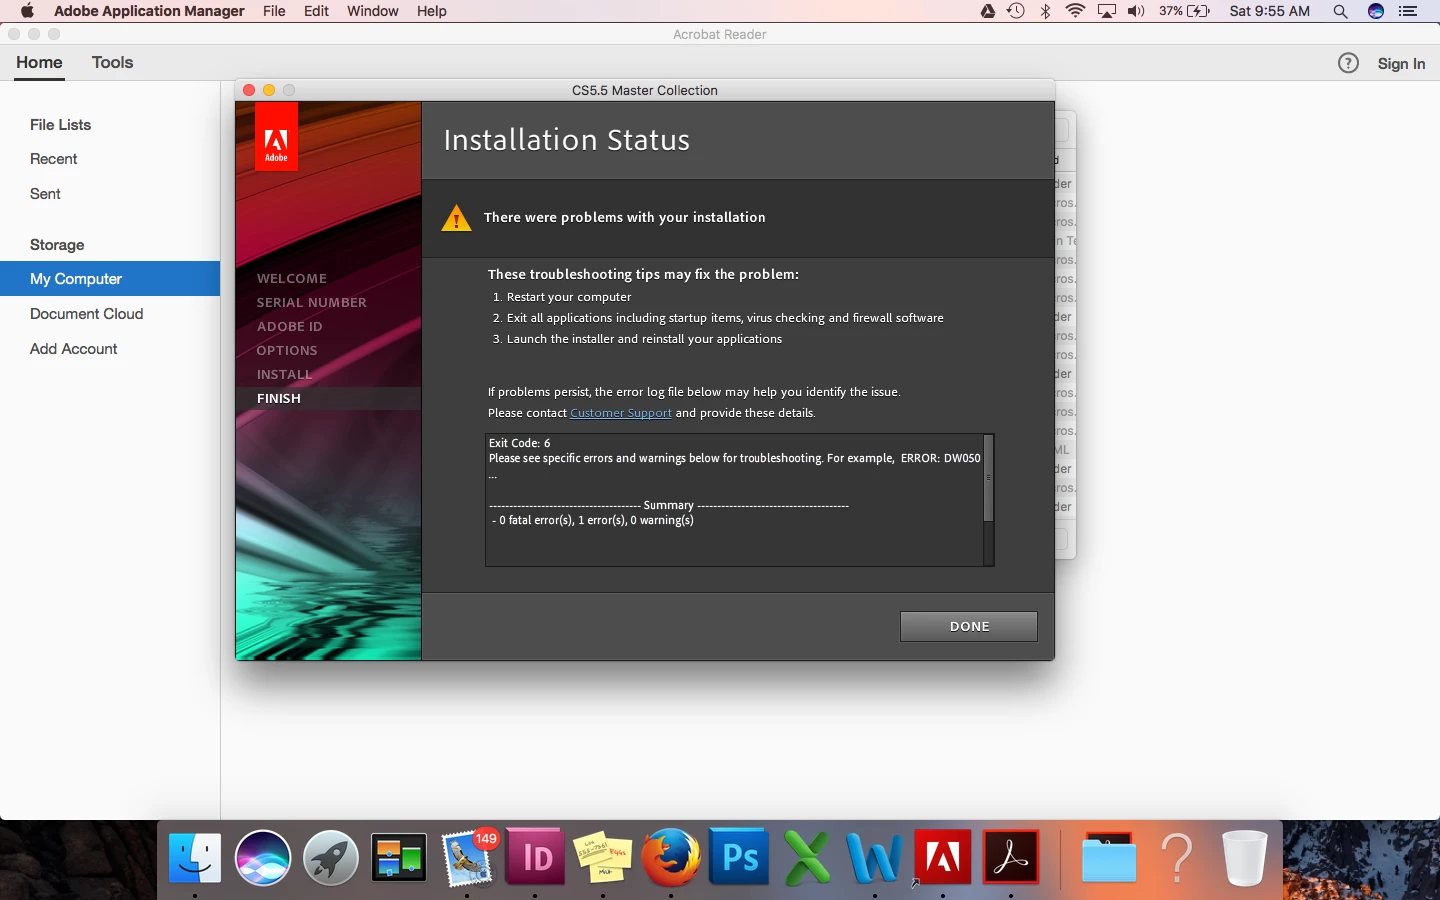Open Finder from the dock
Image resolution: width=1440 pixels, height=900 pixels.
point(195,858)
